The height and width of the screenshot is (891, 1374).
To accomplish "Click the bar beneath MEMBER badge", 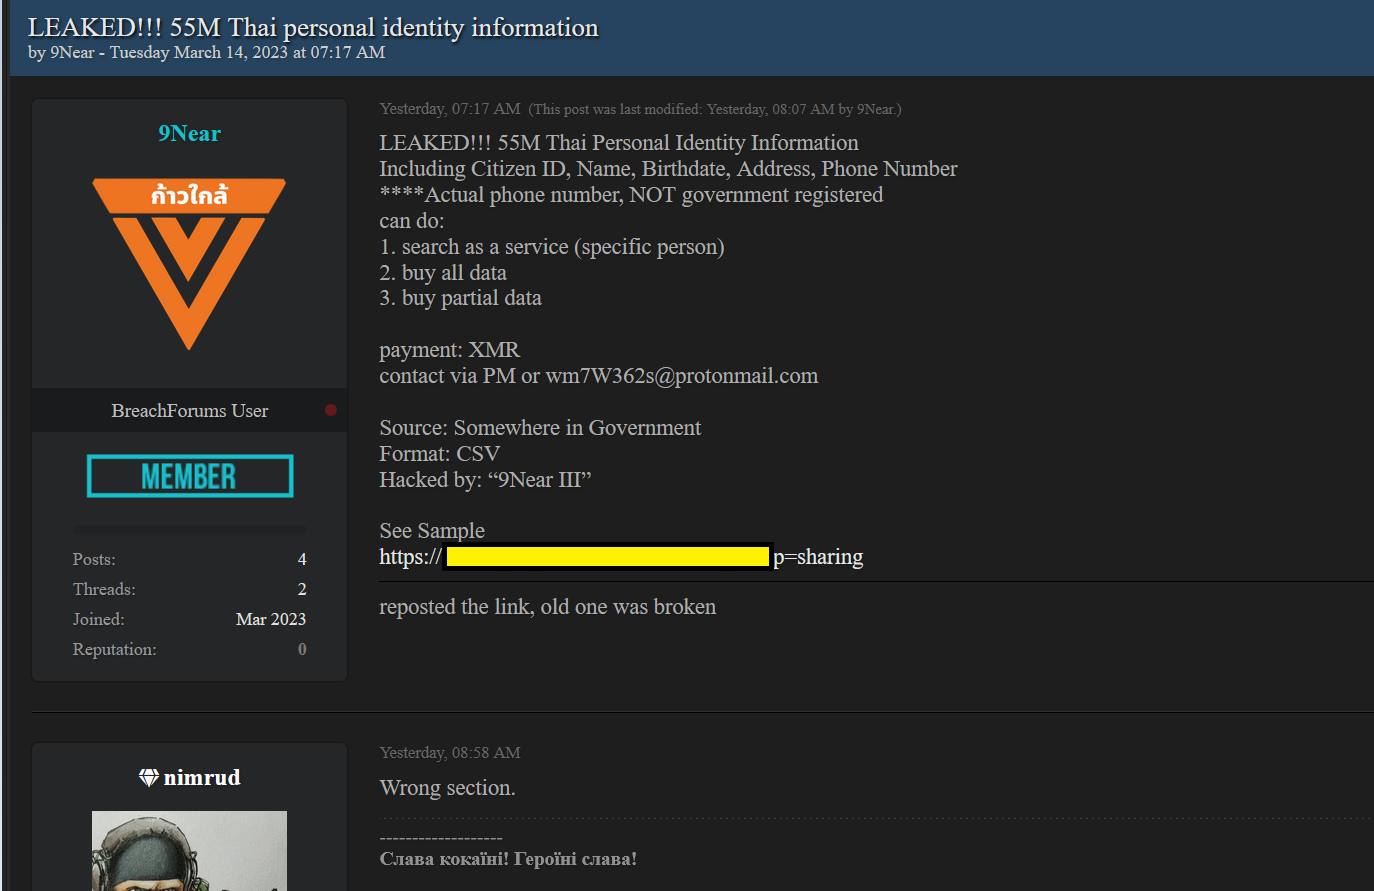I will click(x=190, y=528).
